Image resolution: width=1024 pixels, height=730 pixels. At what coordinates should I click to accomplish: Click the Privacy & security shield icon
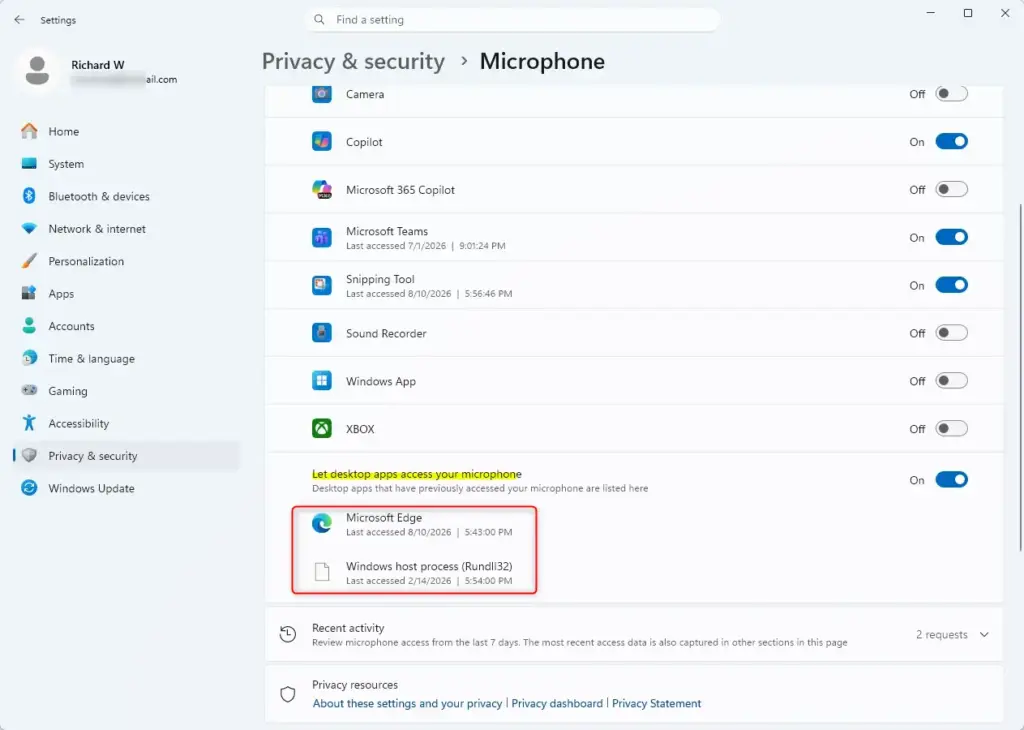[x=29, y=456]
